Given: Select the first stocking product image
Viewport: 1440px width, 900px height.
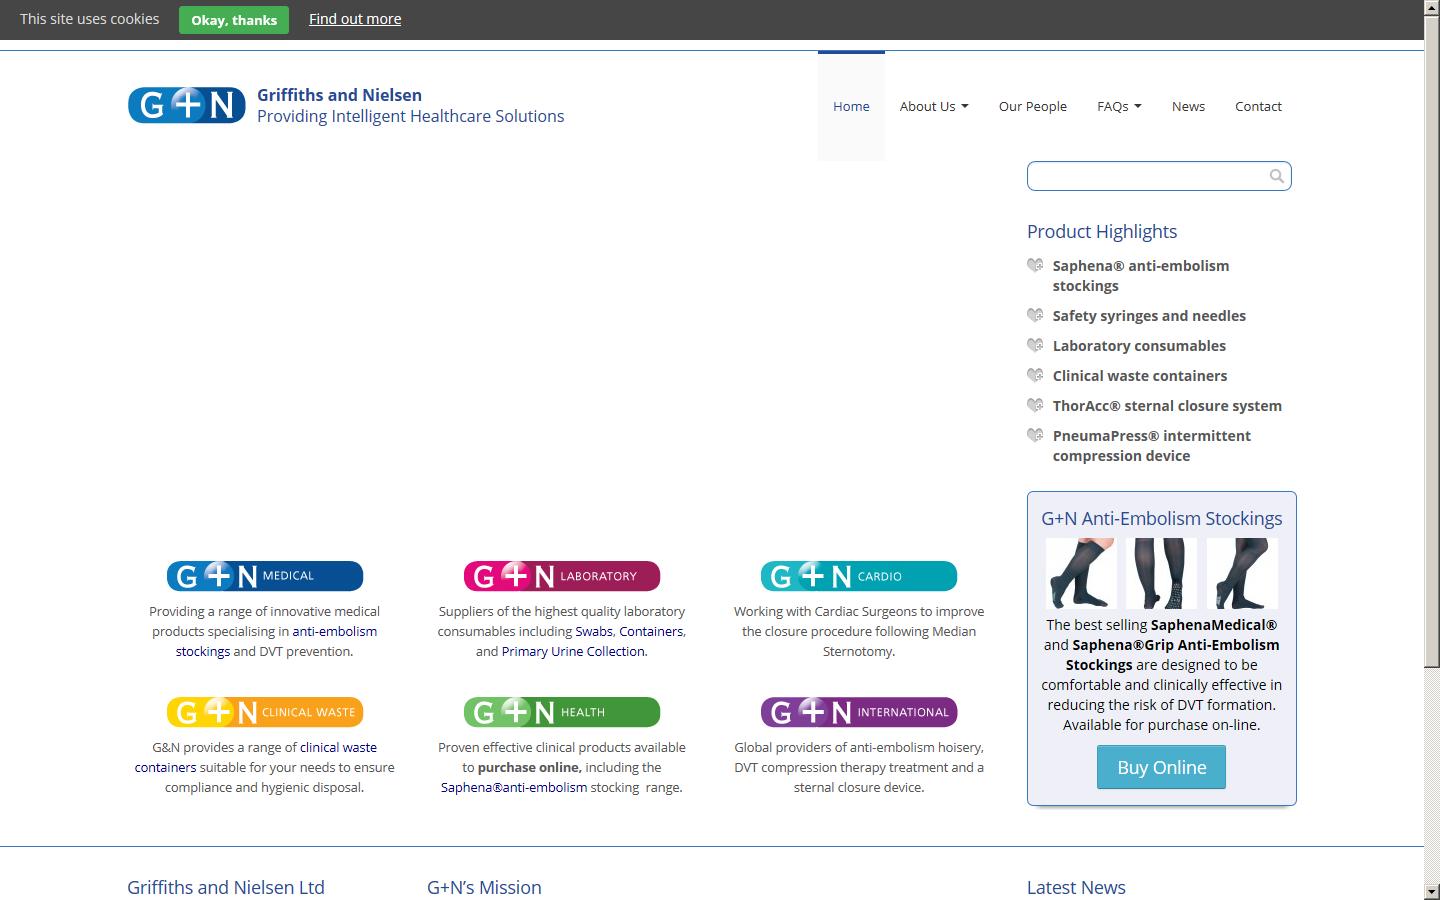Looking at the screenshot, I should (x=1081, y=573).
